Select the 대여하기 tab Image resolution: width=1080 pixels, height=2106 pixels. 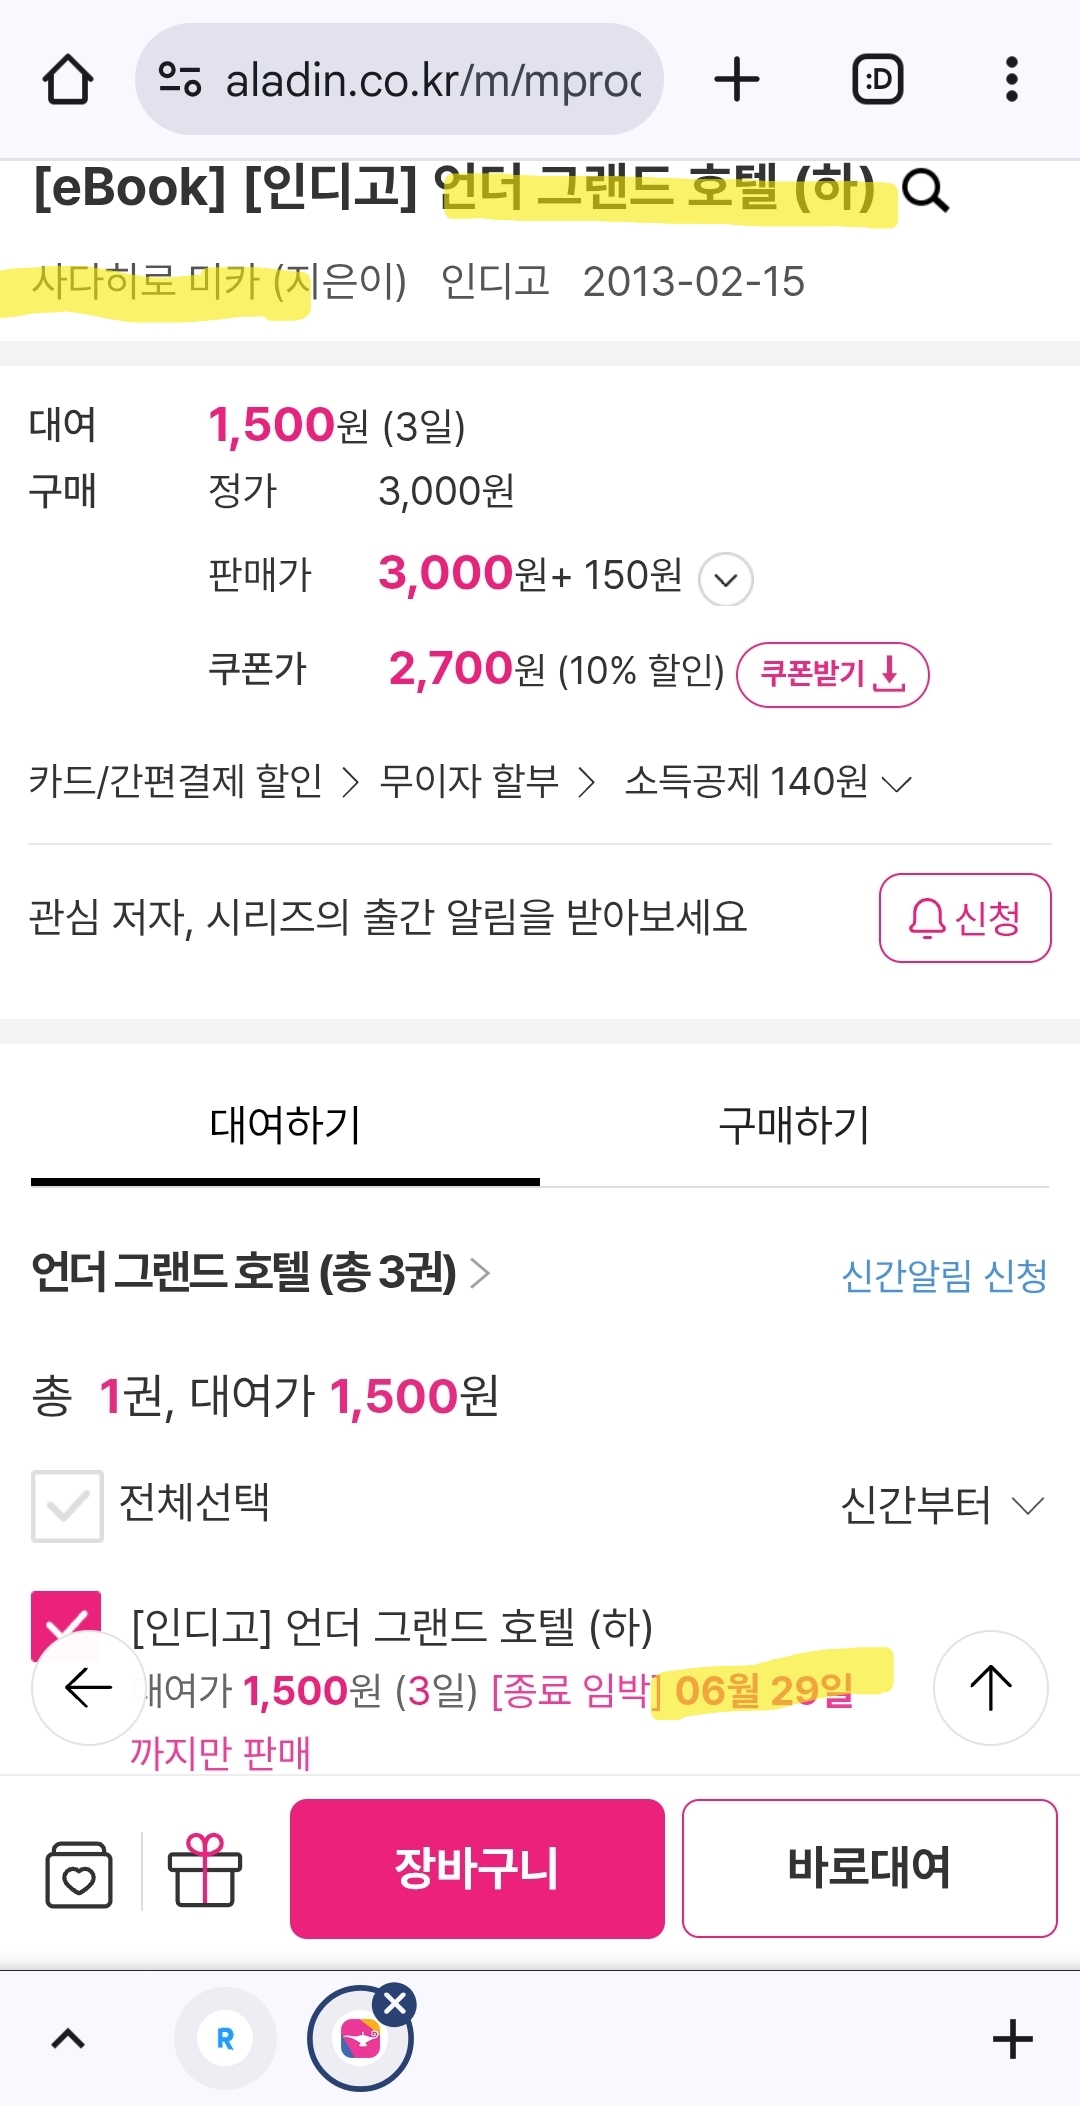[x=285, y=1126]
